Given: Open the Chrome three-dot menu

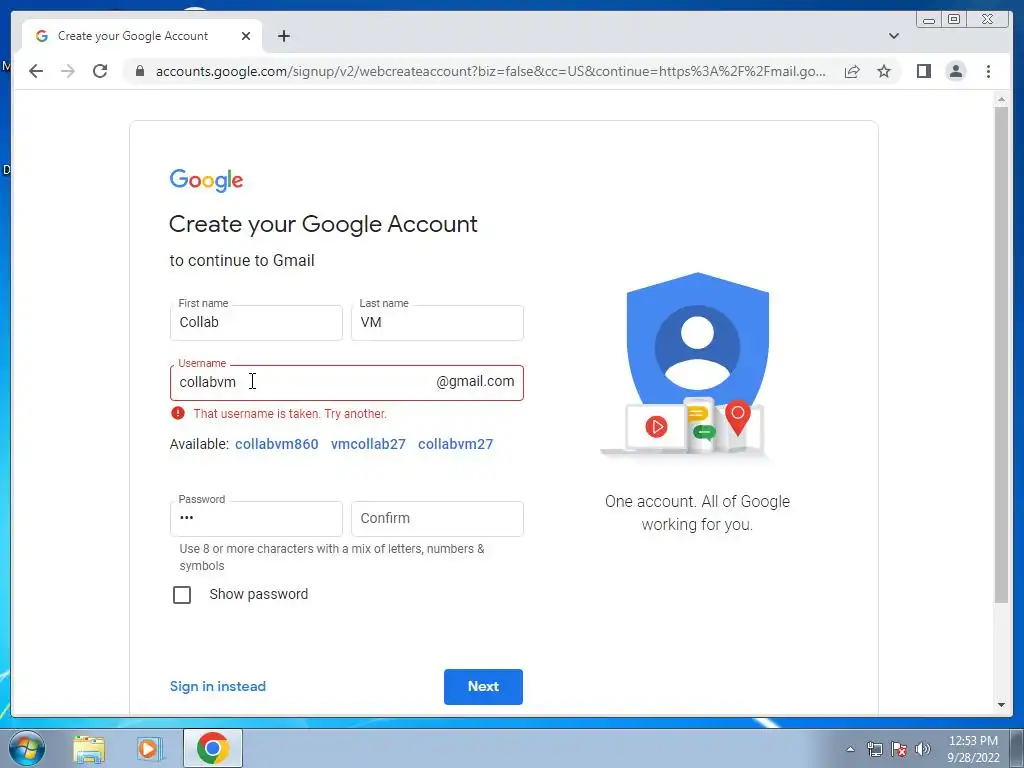Looking at the screenshot, I should [989, 71].
